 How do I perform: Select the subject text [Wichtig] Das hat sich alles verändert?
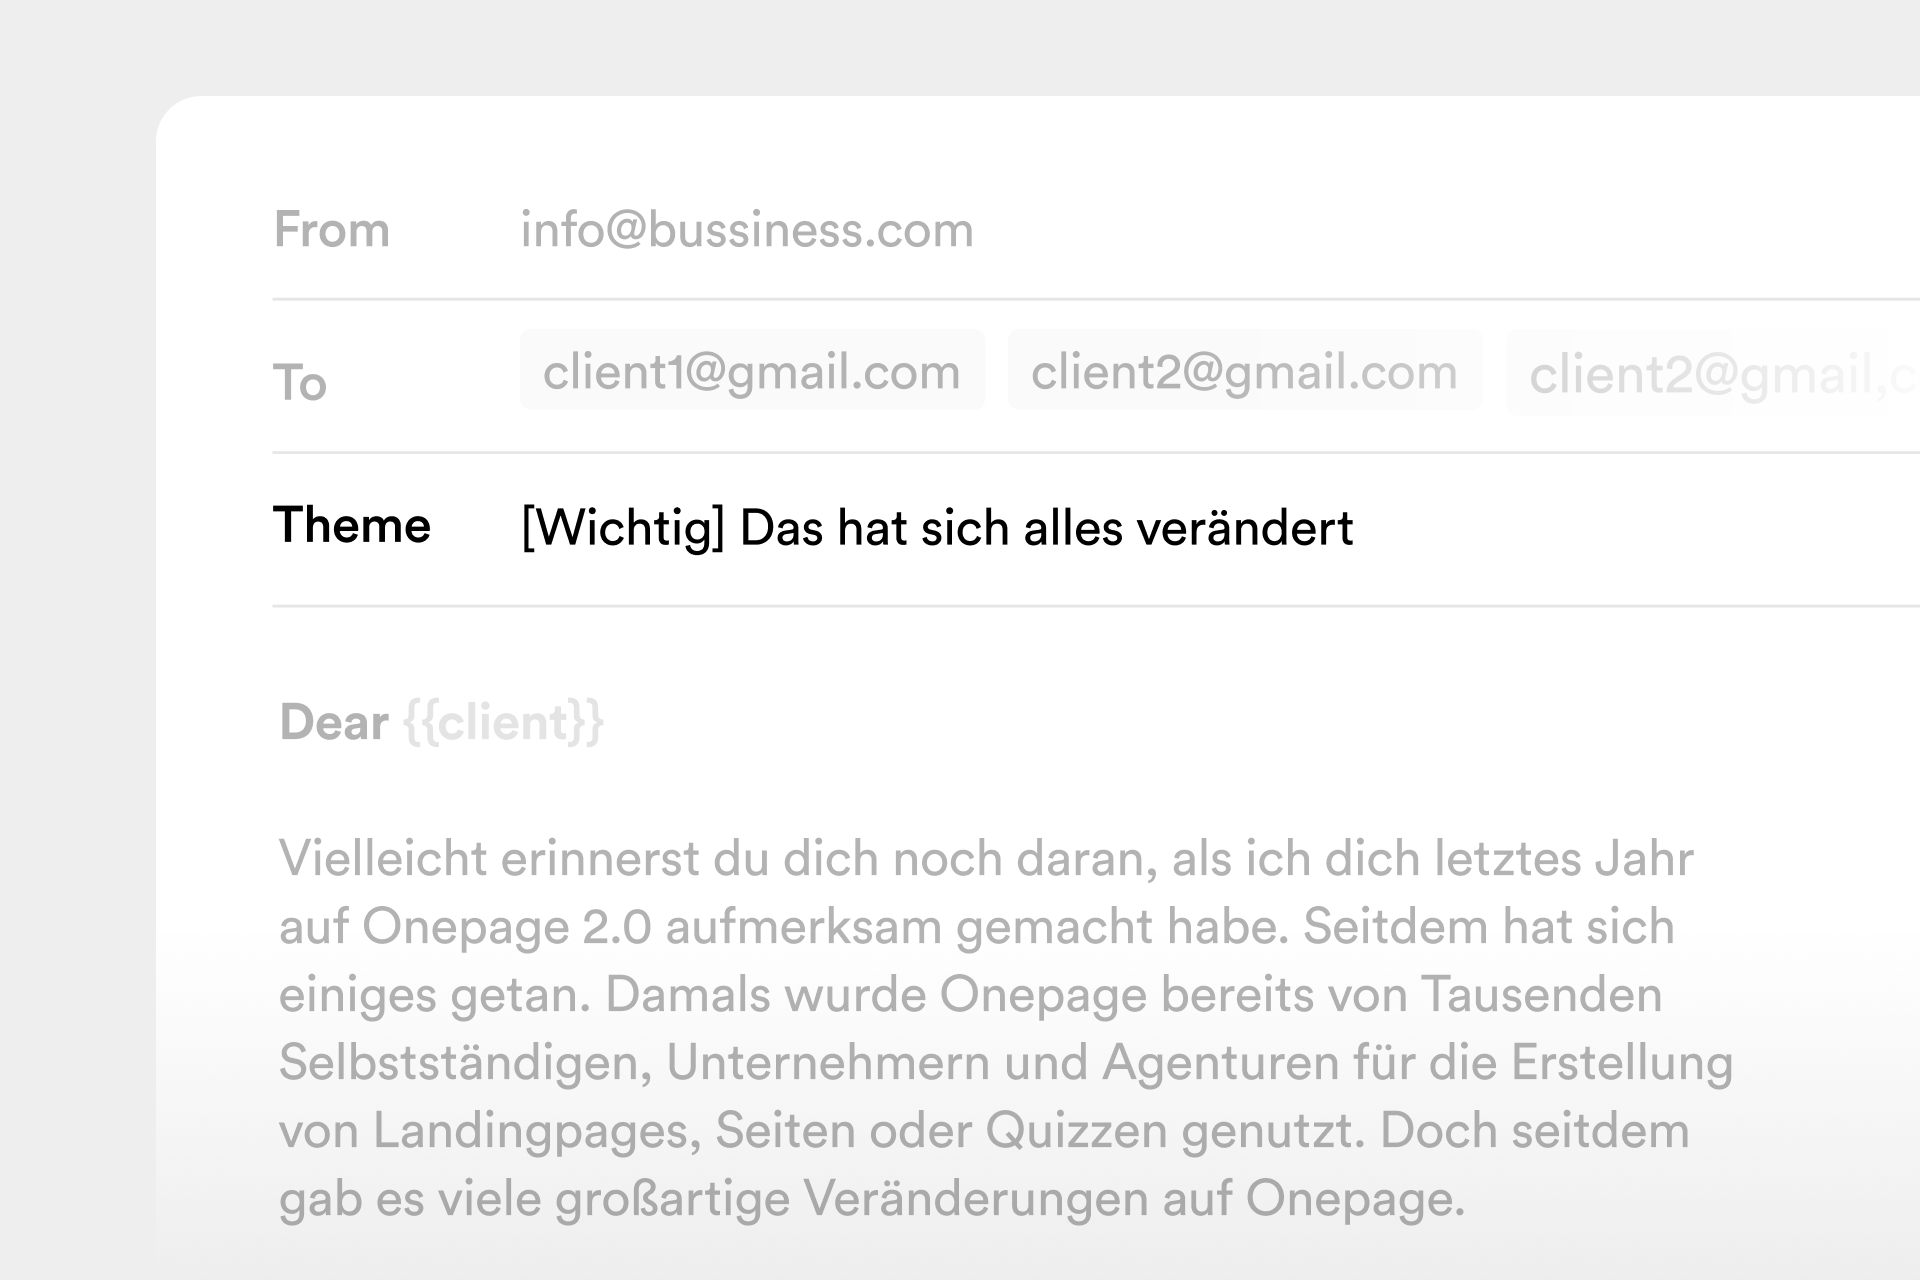click(x=935, y=527)
